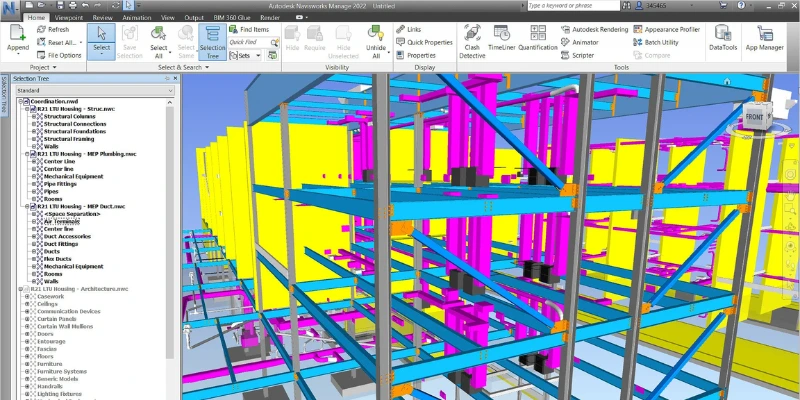This screenshot has width=800, height=400.
Task: Activate the Select arrow tool
Action: coord(101,41)
